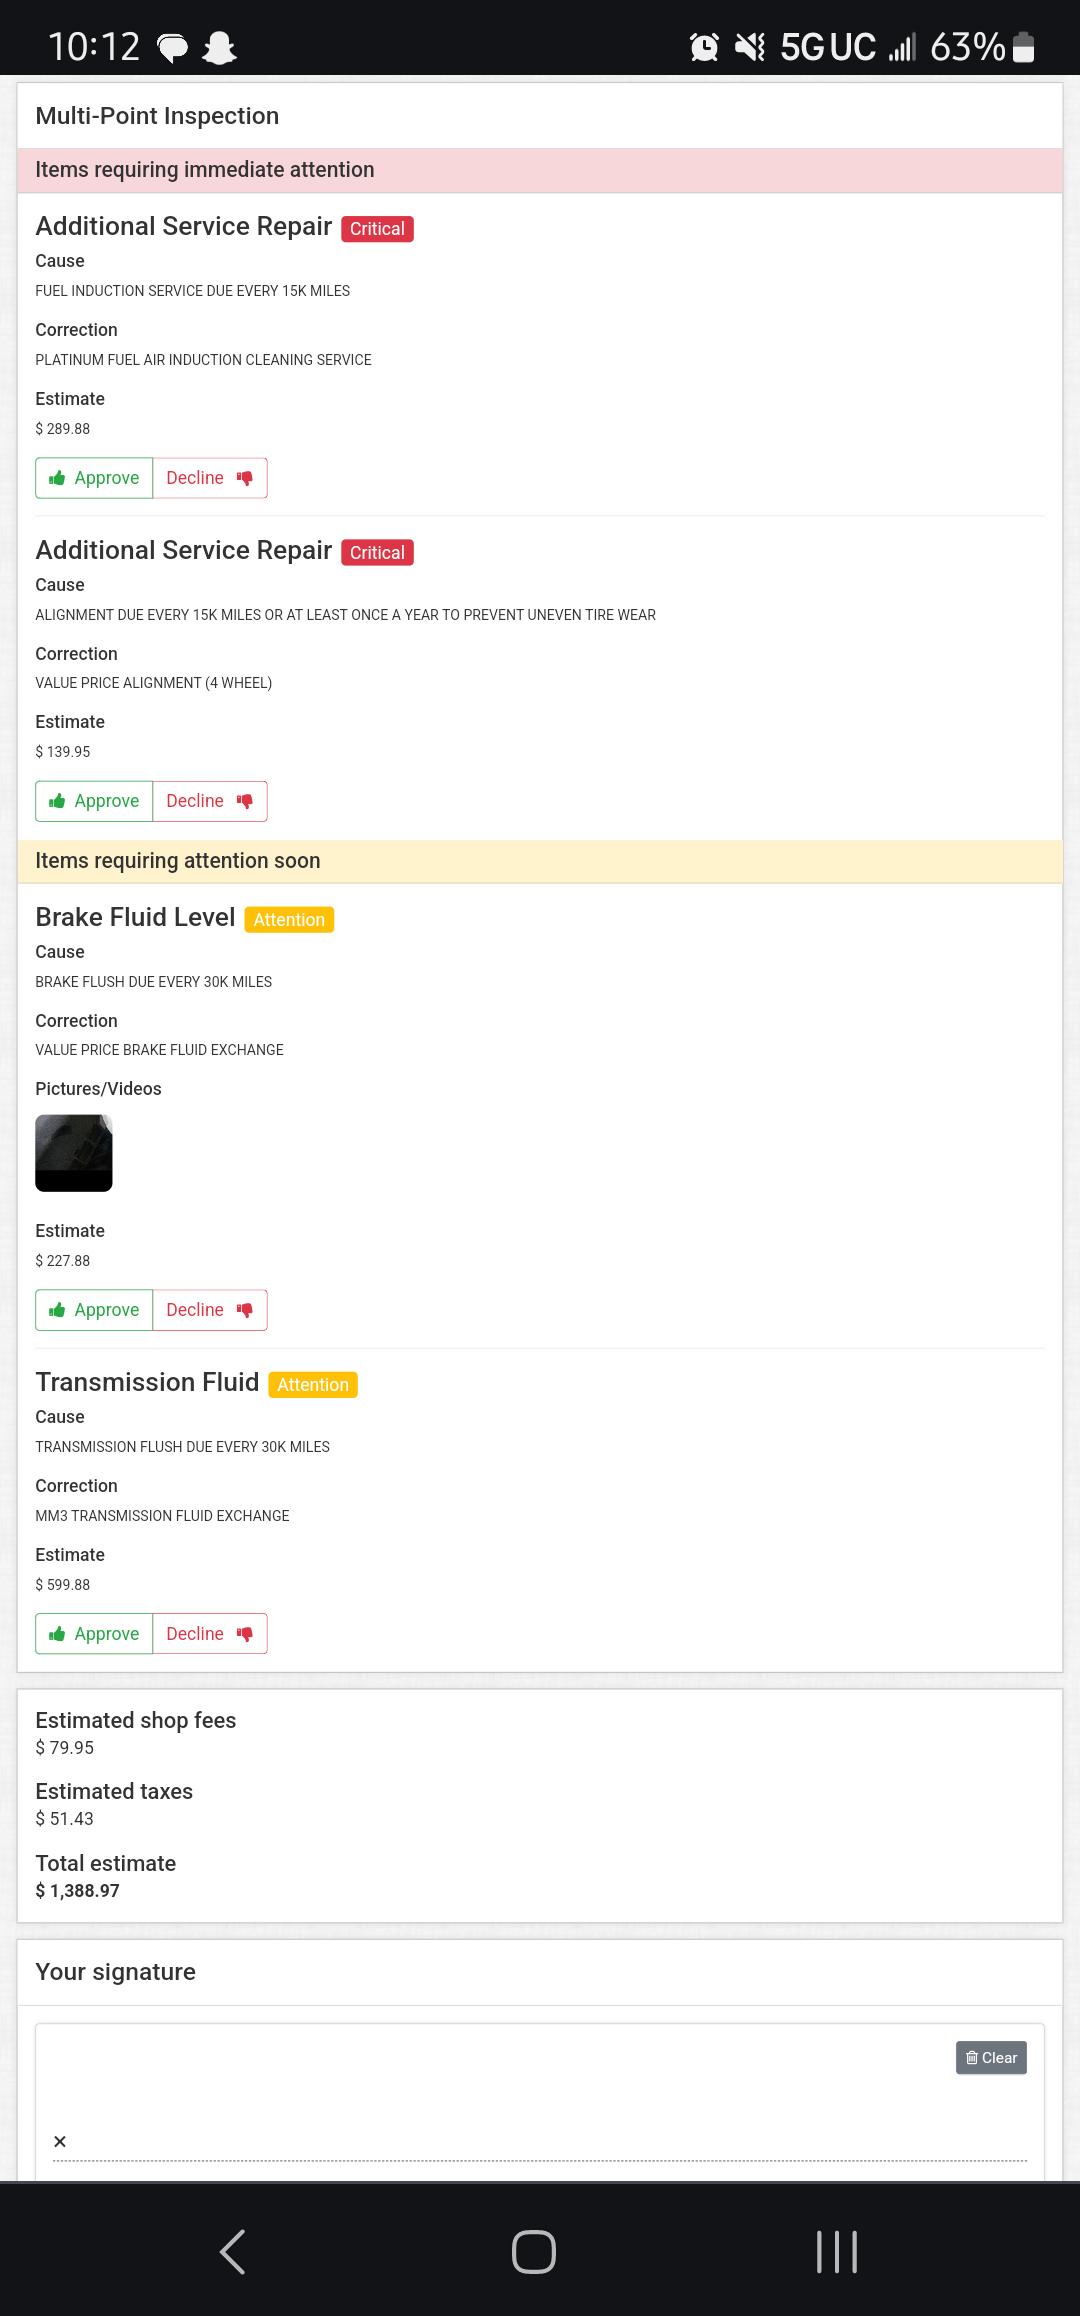Tap the 'Your signature' heading
The image size is (1080, 2316).
click(115, 1971)
